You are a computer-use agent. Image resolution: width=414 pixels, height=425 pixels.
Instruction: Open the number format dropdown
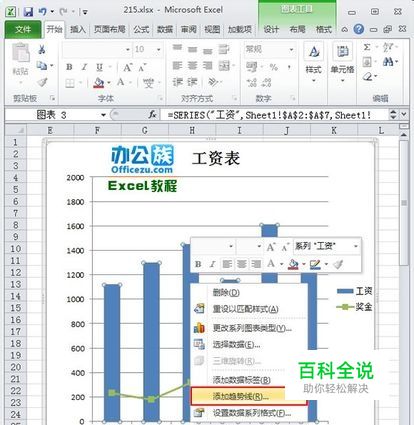(291, 50)
